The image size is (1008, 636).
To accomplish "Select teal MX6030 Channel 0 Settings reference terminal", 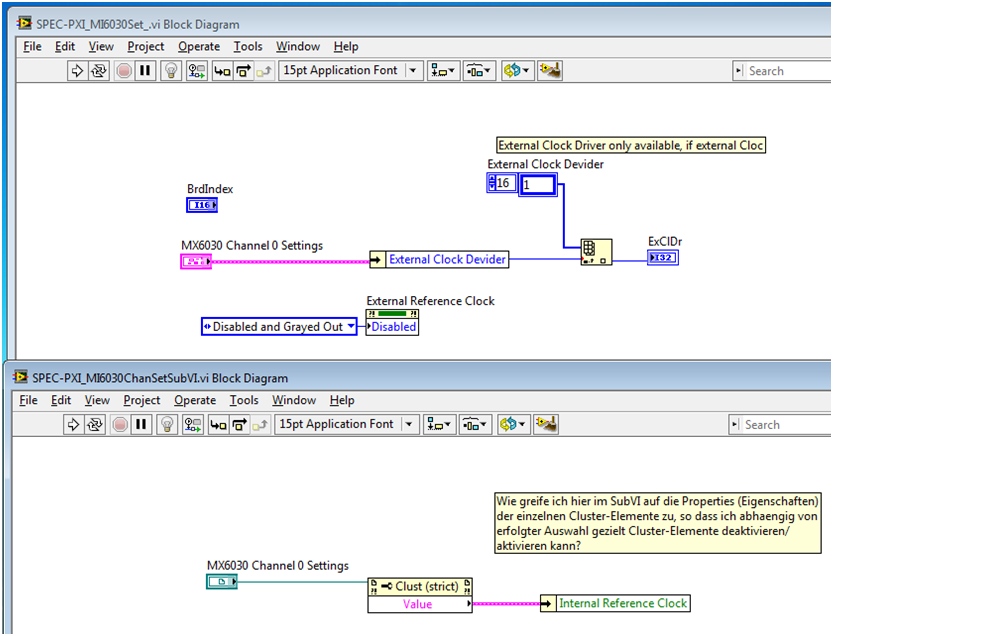I will point(222,581).
